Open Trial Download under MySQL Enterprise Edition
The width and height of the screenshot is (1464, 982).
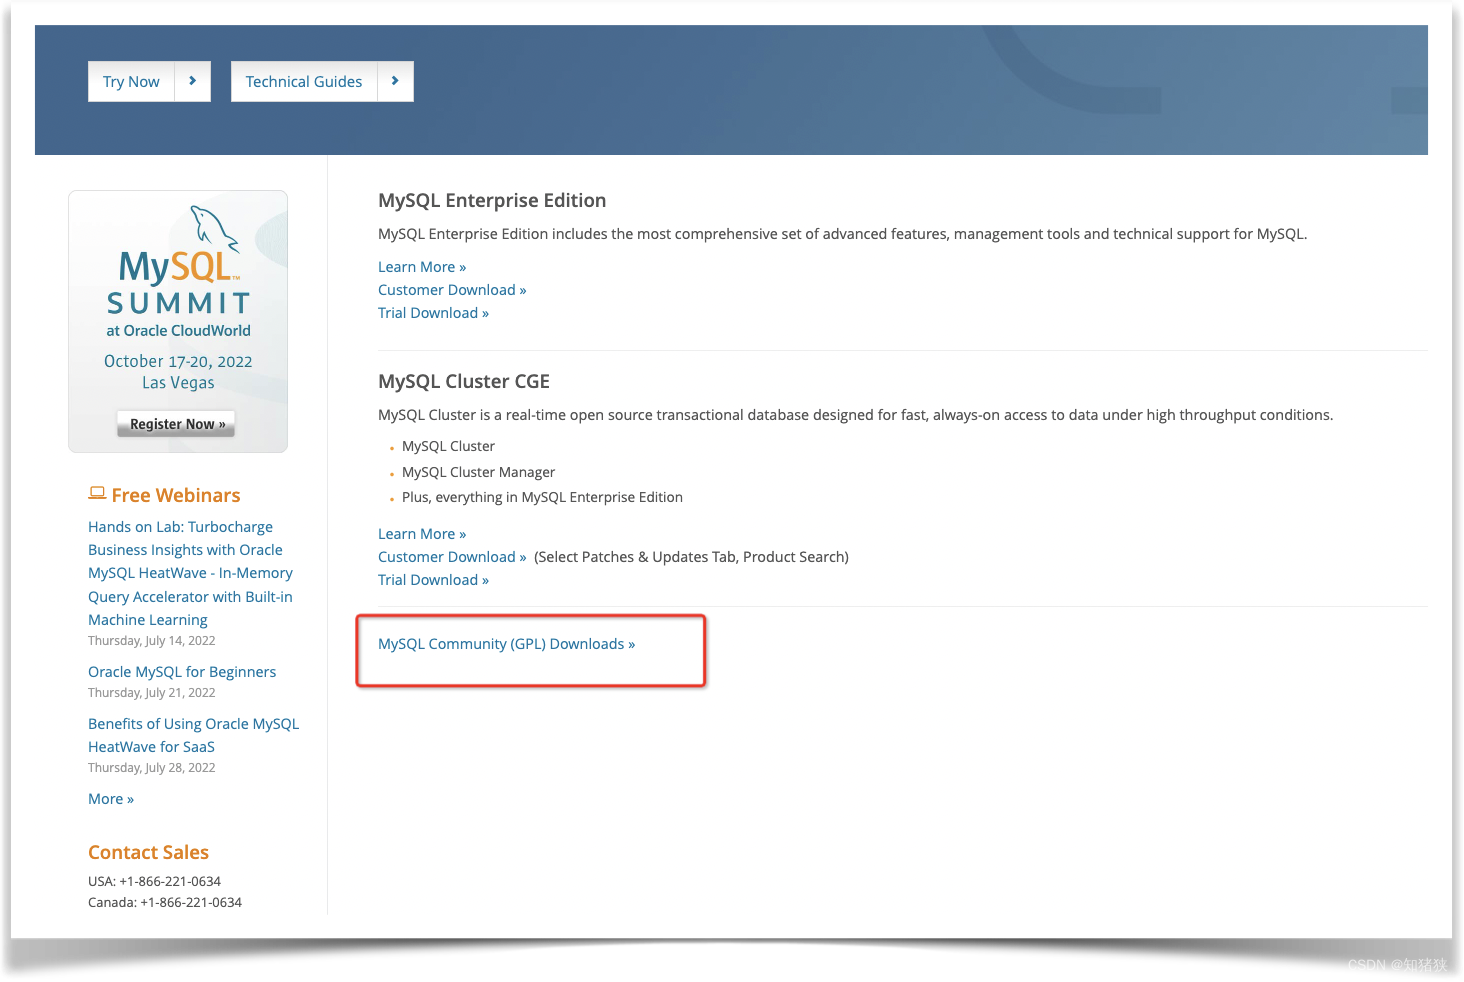click(433, 313)
